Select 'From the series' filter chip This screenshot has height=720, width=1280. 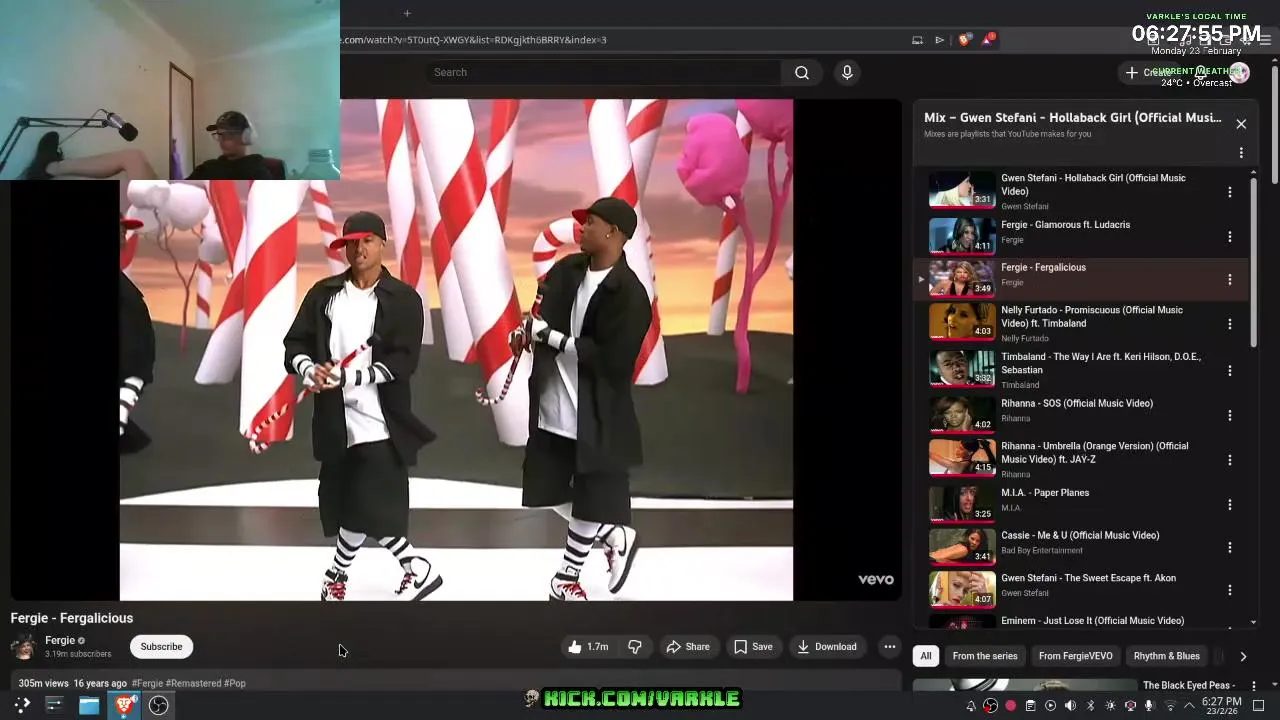click(985, 656)
